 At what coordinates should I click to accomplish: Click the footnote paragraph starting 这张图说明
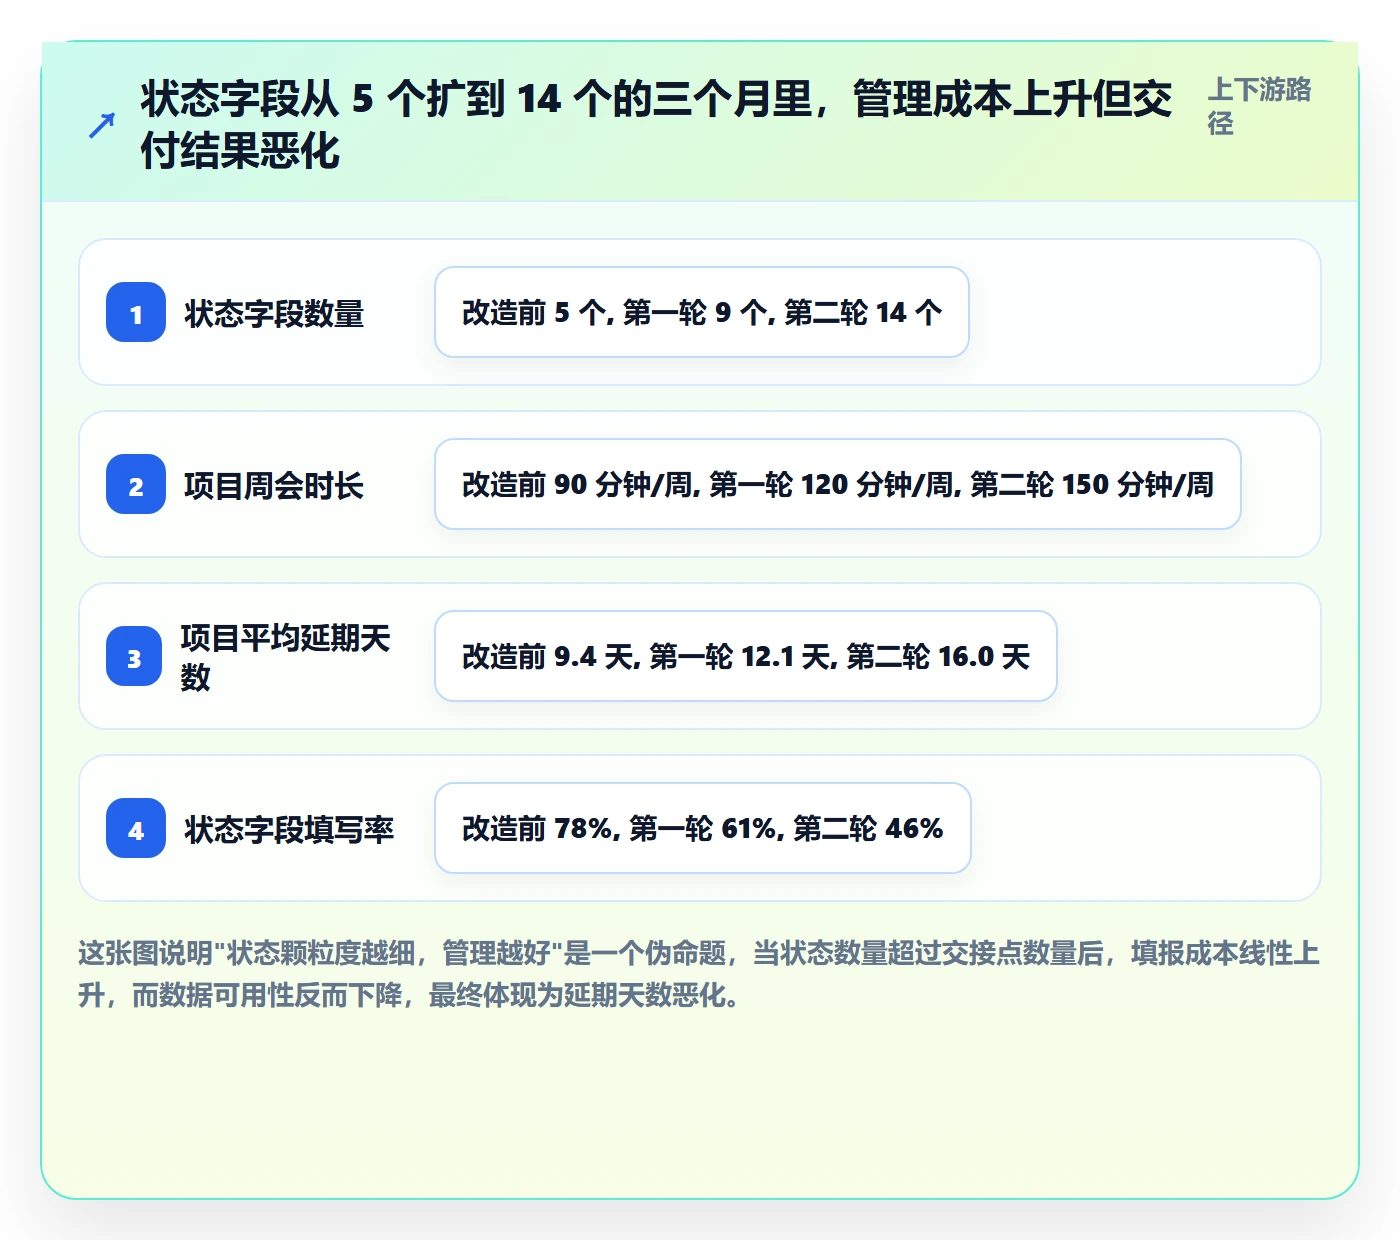tap(699, 974)
